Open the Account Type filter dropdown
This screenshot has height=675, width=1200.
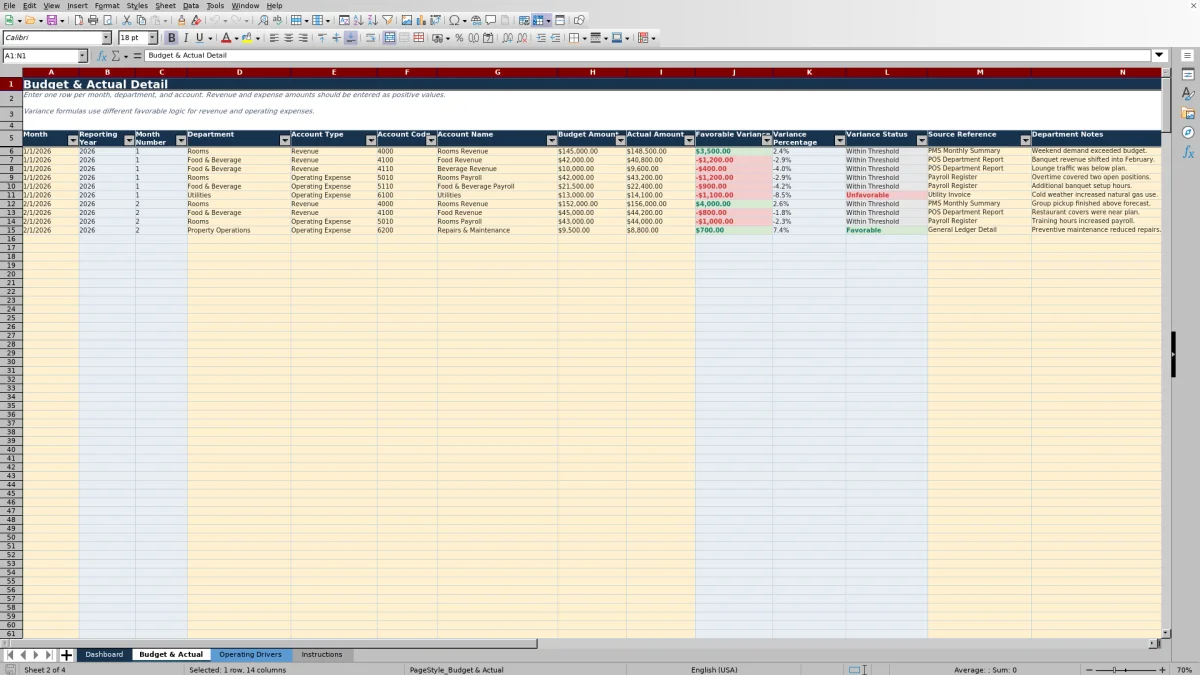371,141
